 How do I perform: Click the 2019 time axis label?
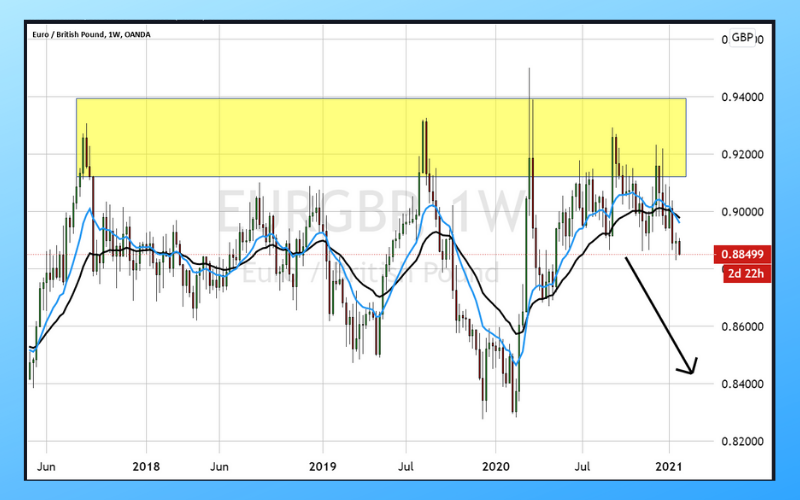pyautogui.click(x=323, y=466)
